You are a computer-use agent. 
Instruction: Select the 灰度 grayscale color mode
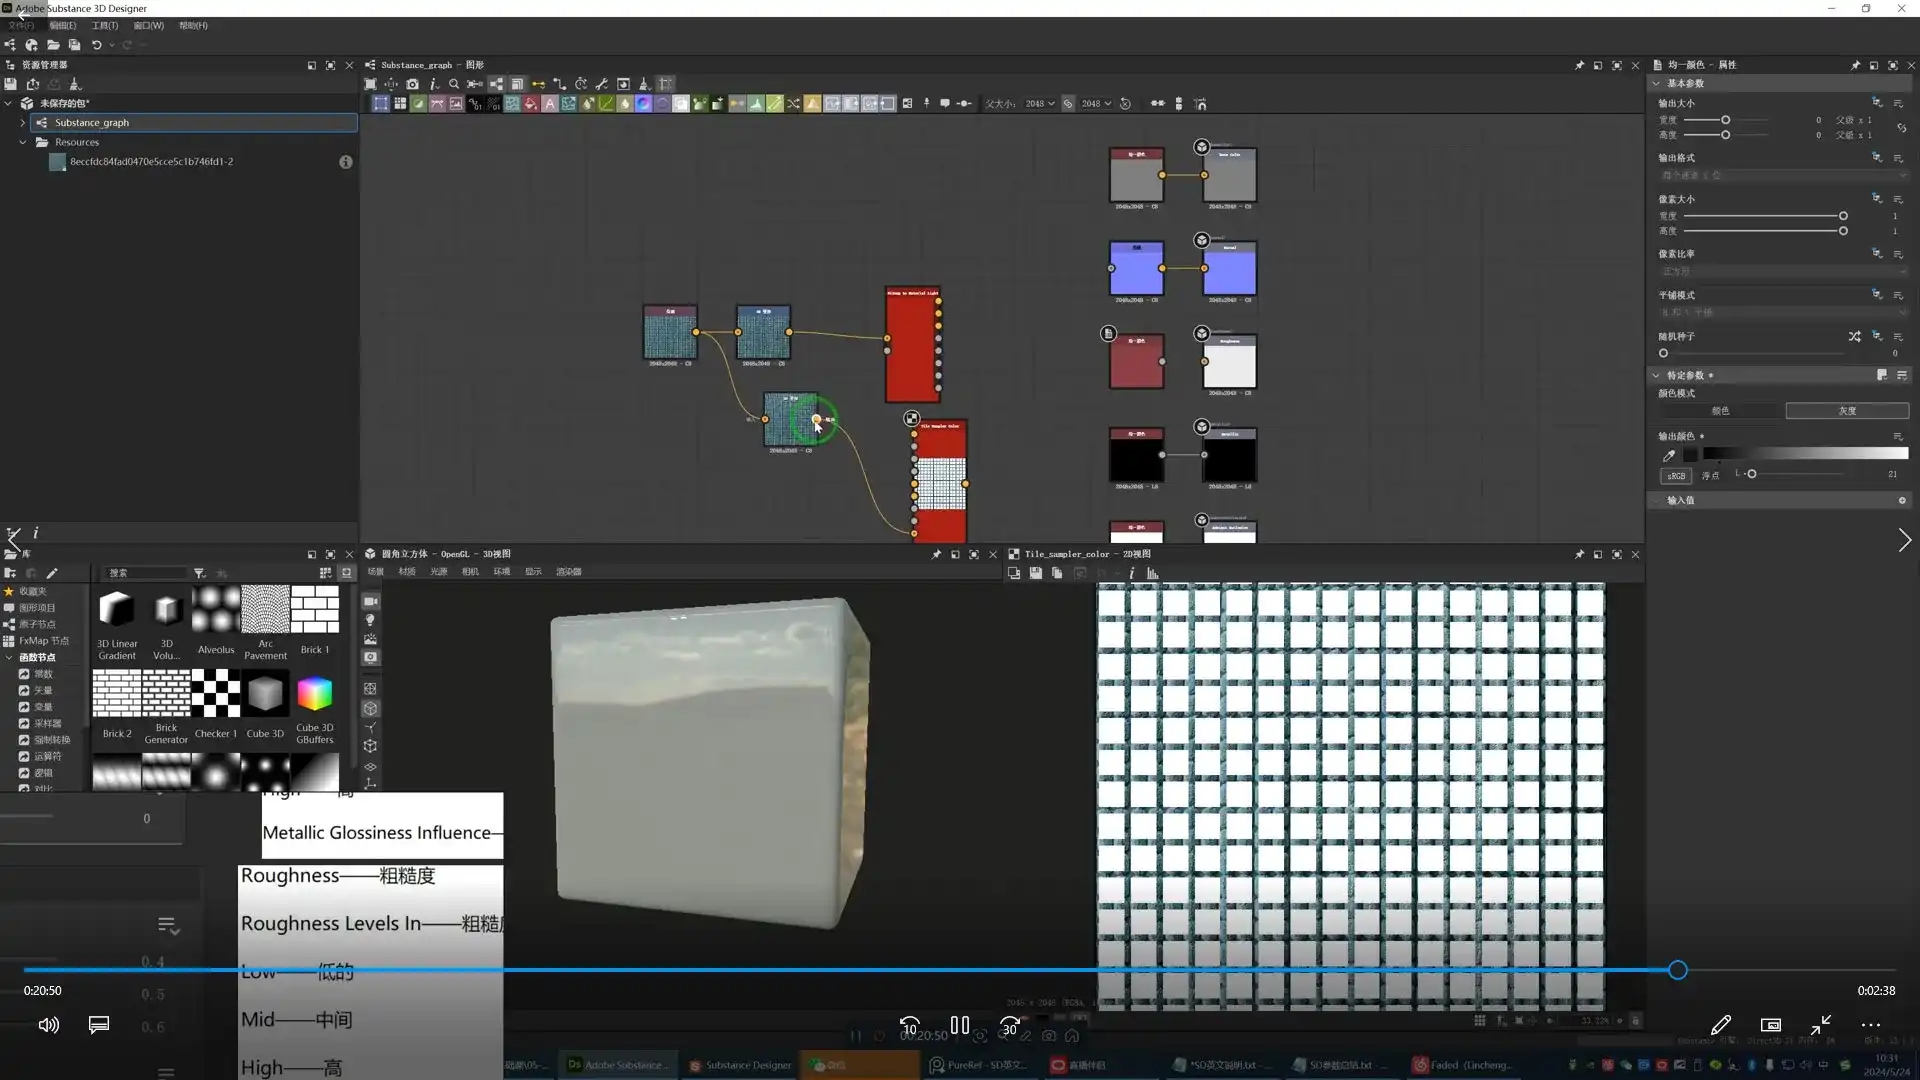[x=1846, y=411]
